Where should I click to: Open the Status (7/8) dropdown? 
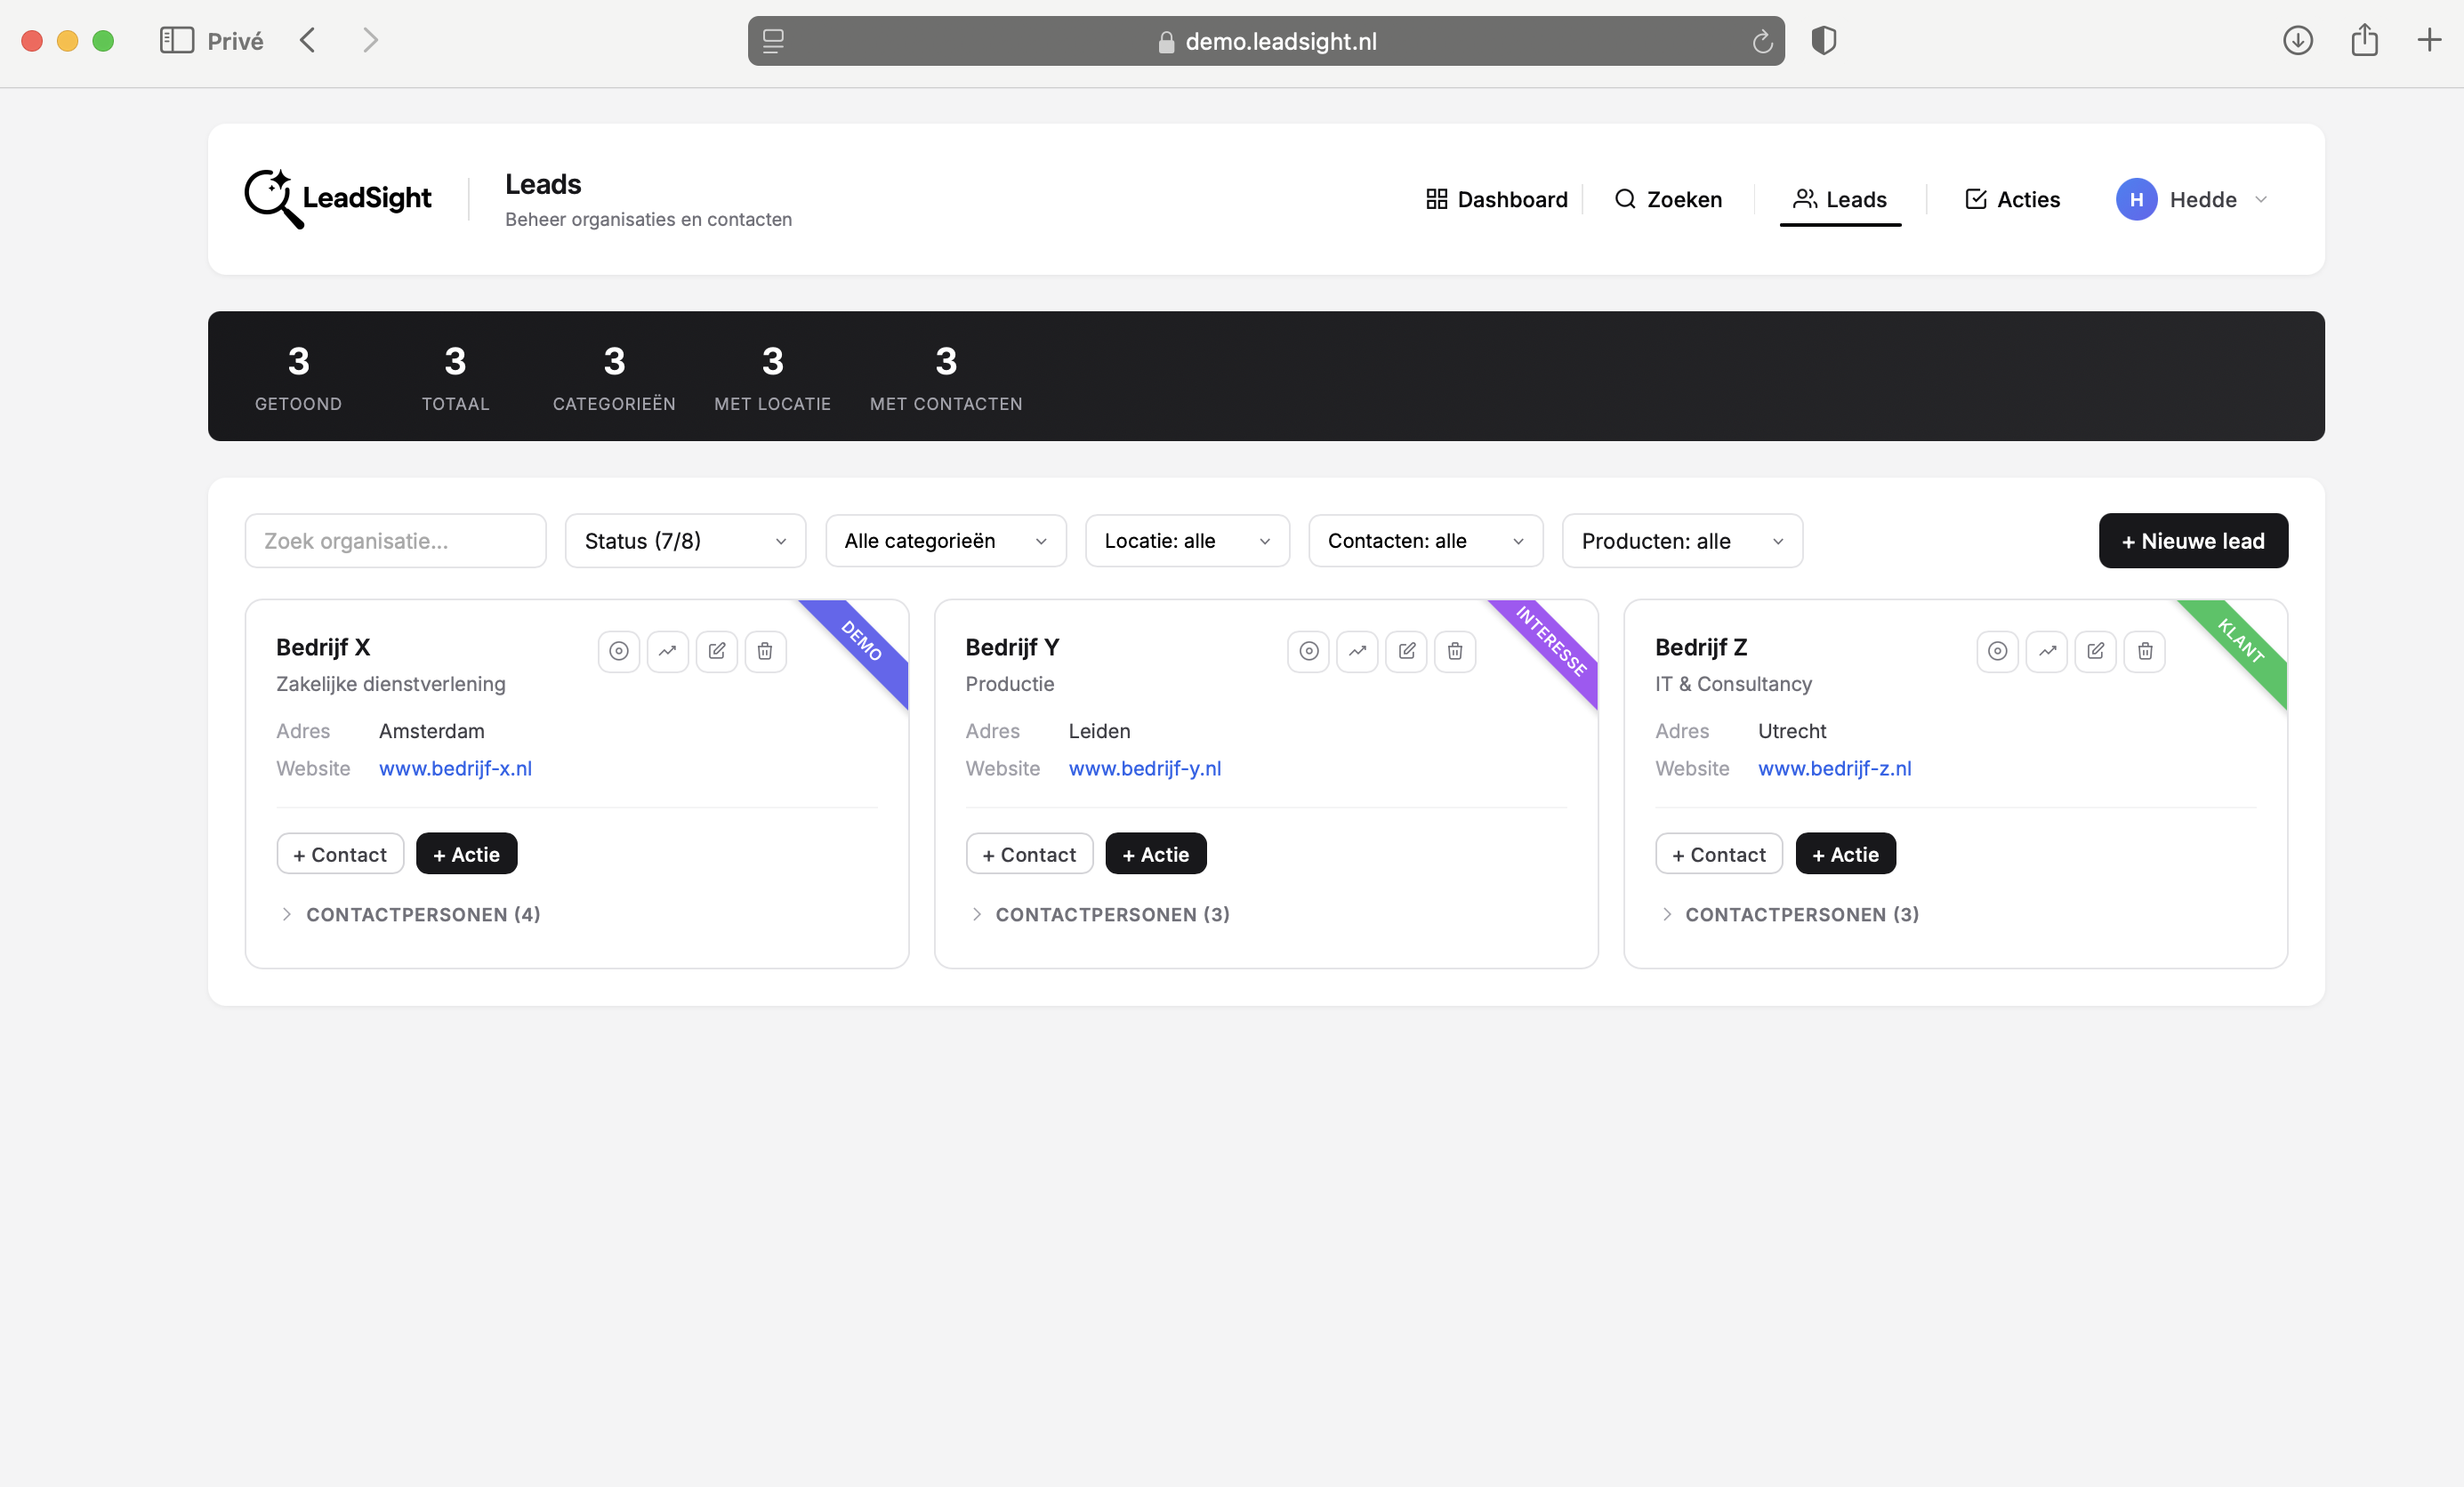pos(685,541)
